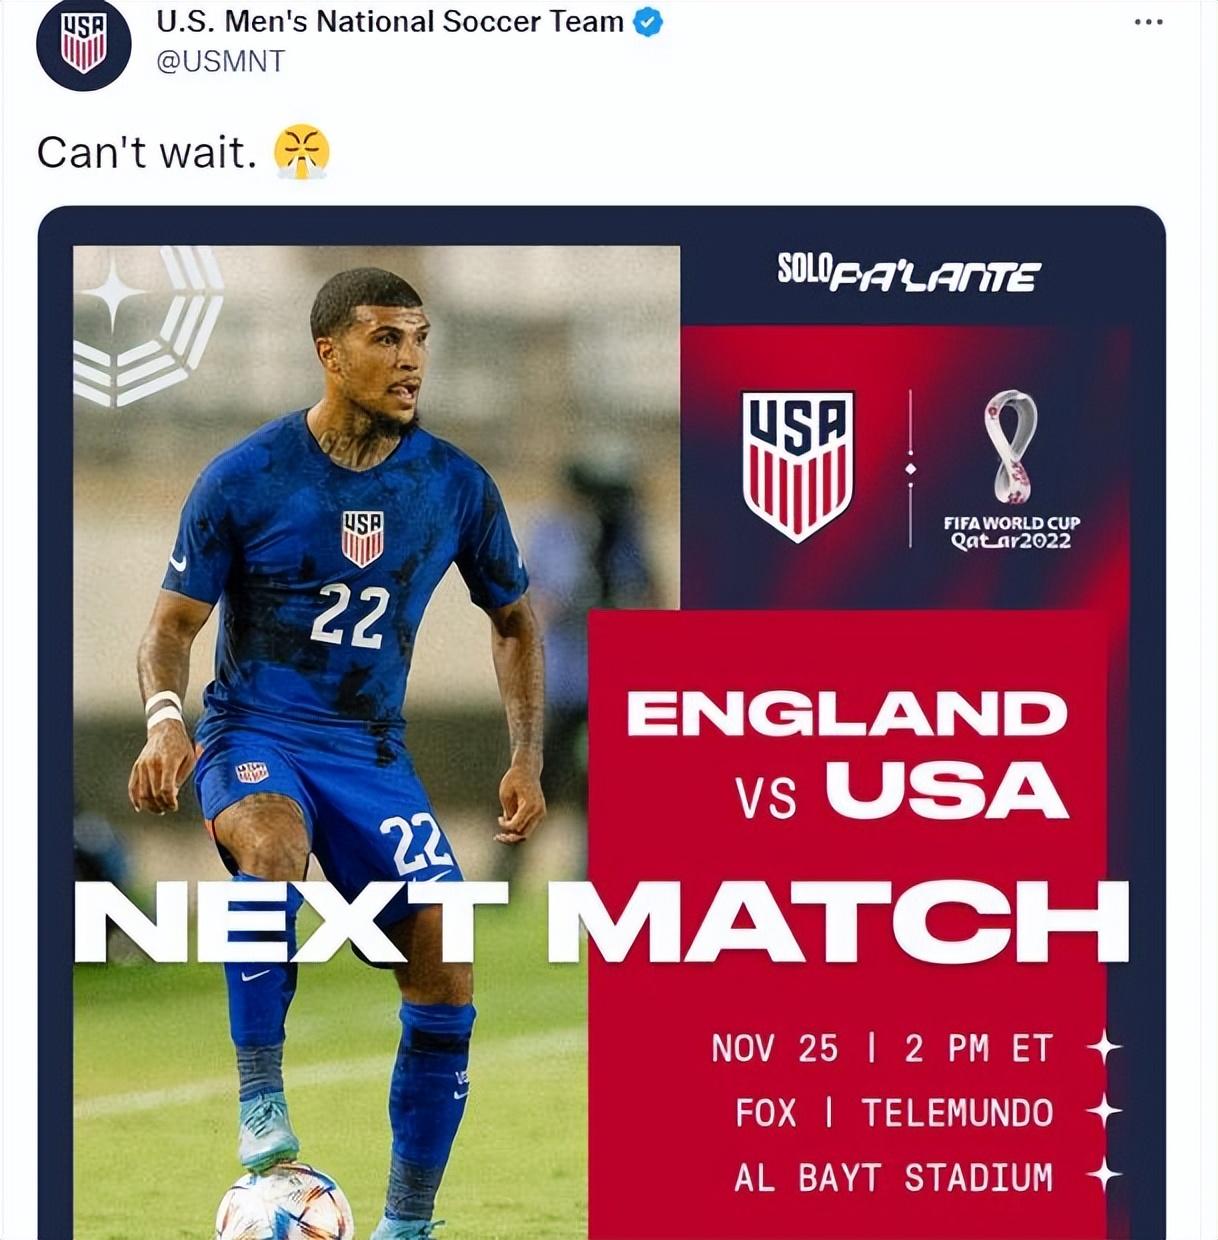1218x1240 pixels.
Task: Click the huffing face emoji in tweet
Action: tap(301, 152)
